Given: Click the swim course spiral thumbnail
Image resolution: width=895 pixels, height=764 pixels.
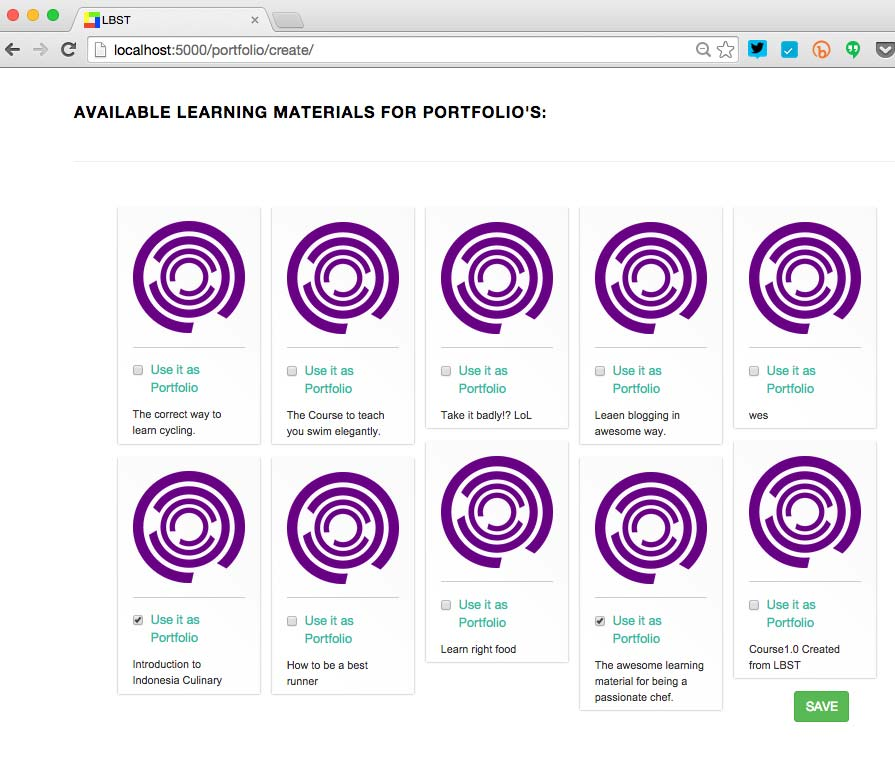Looking at the screenshot, I should pyautogui.click(x=343, y=278).
